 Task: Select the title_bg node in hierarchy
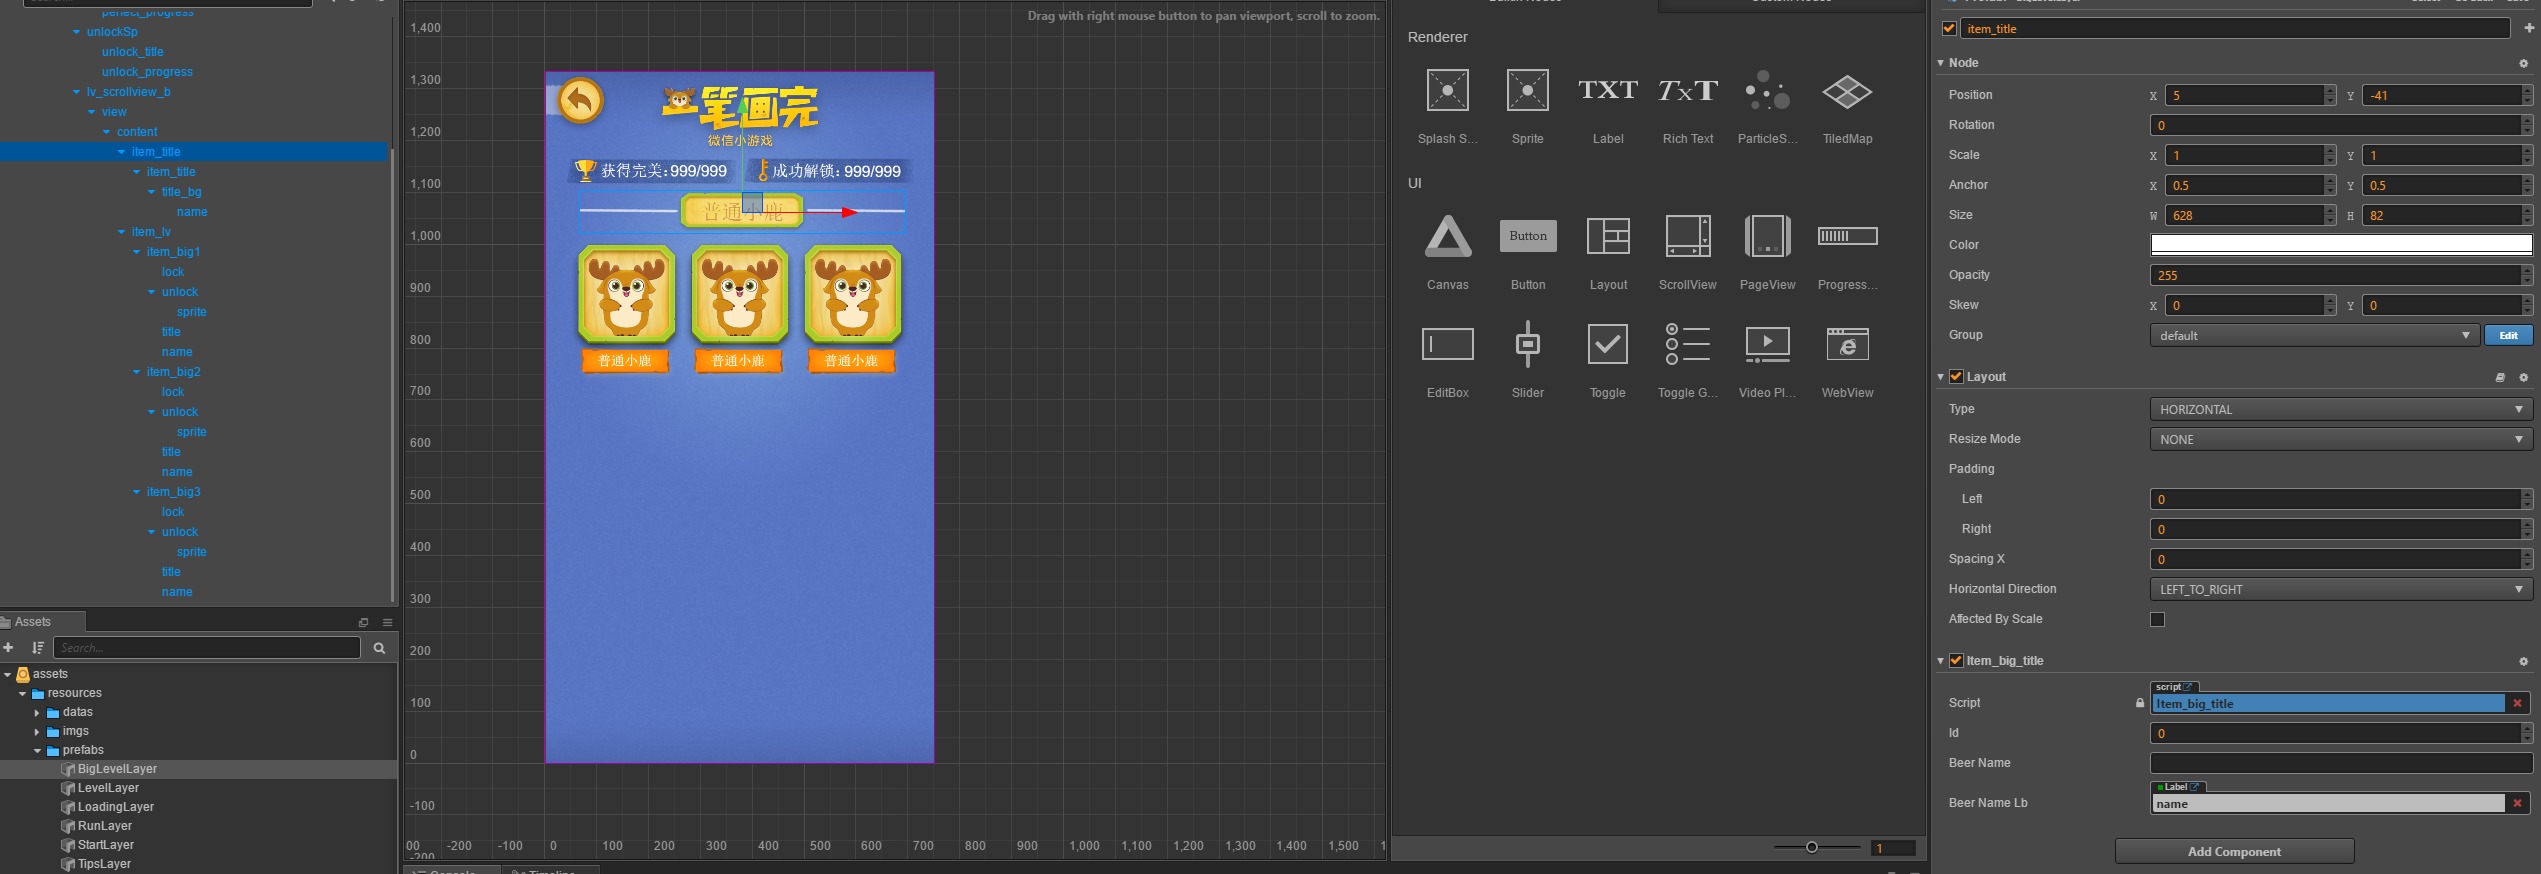(181, 192)
